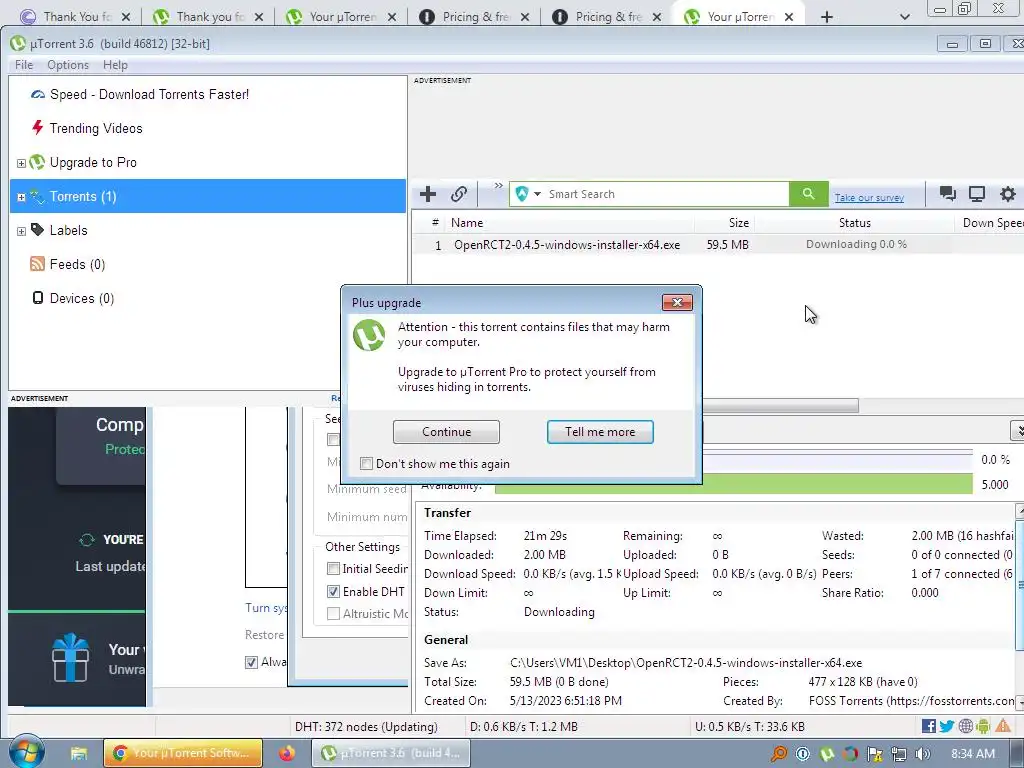This screenshot has height=768, width=1024.
Task: Toggle the Altruistic Mode checkbox
Action: tap(333, 614)
